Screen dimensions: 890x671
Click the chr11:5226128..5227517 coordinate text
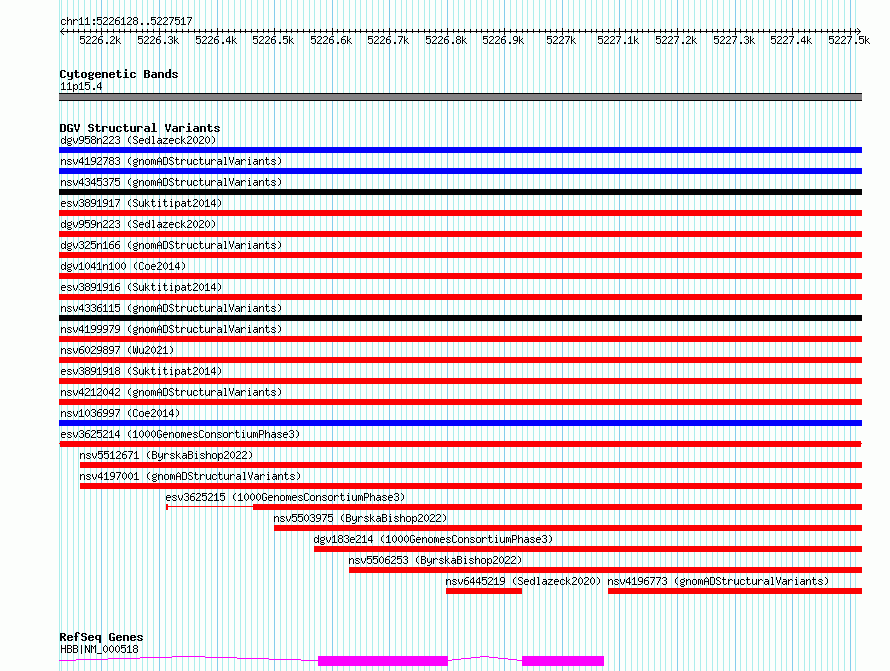point(126,21)
